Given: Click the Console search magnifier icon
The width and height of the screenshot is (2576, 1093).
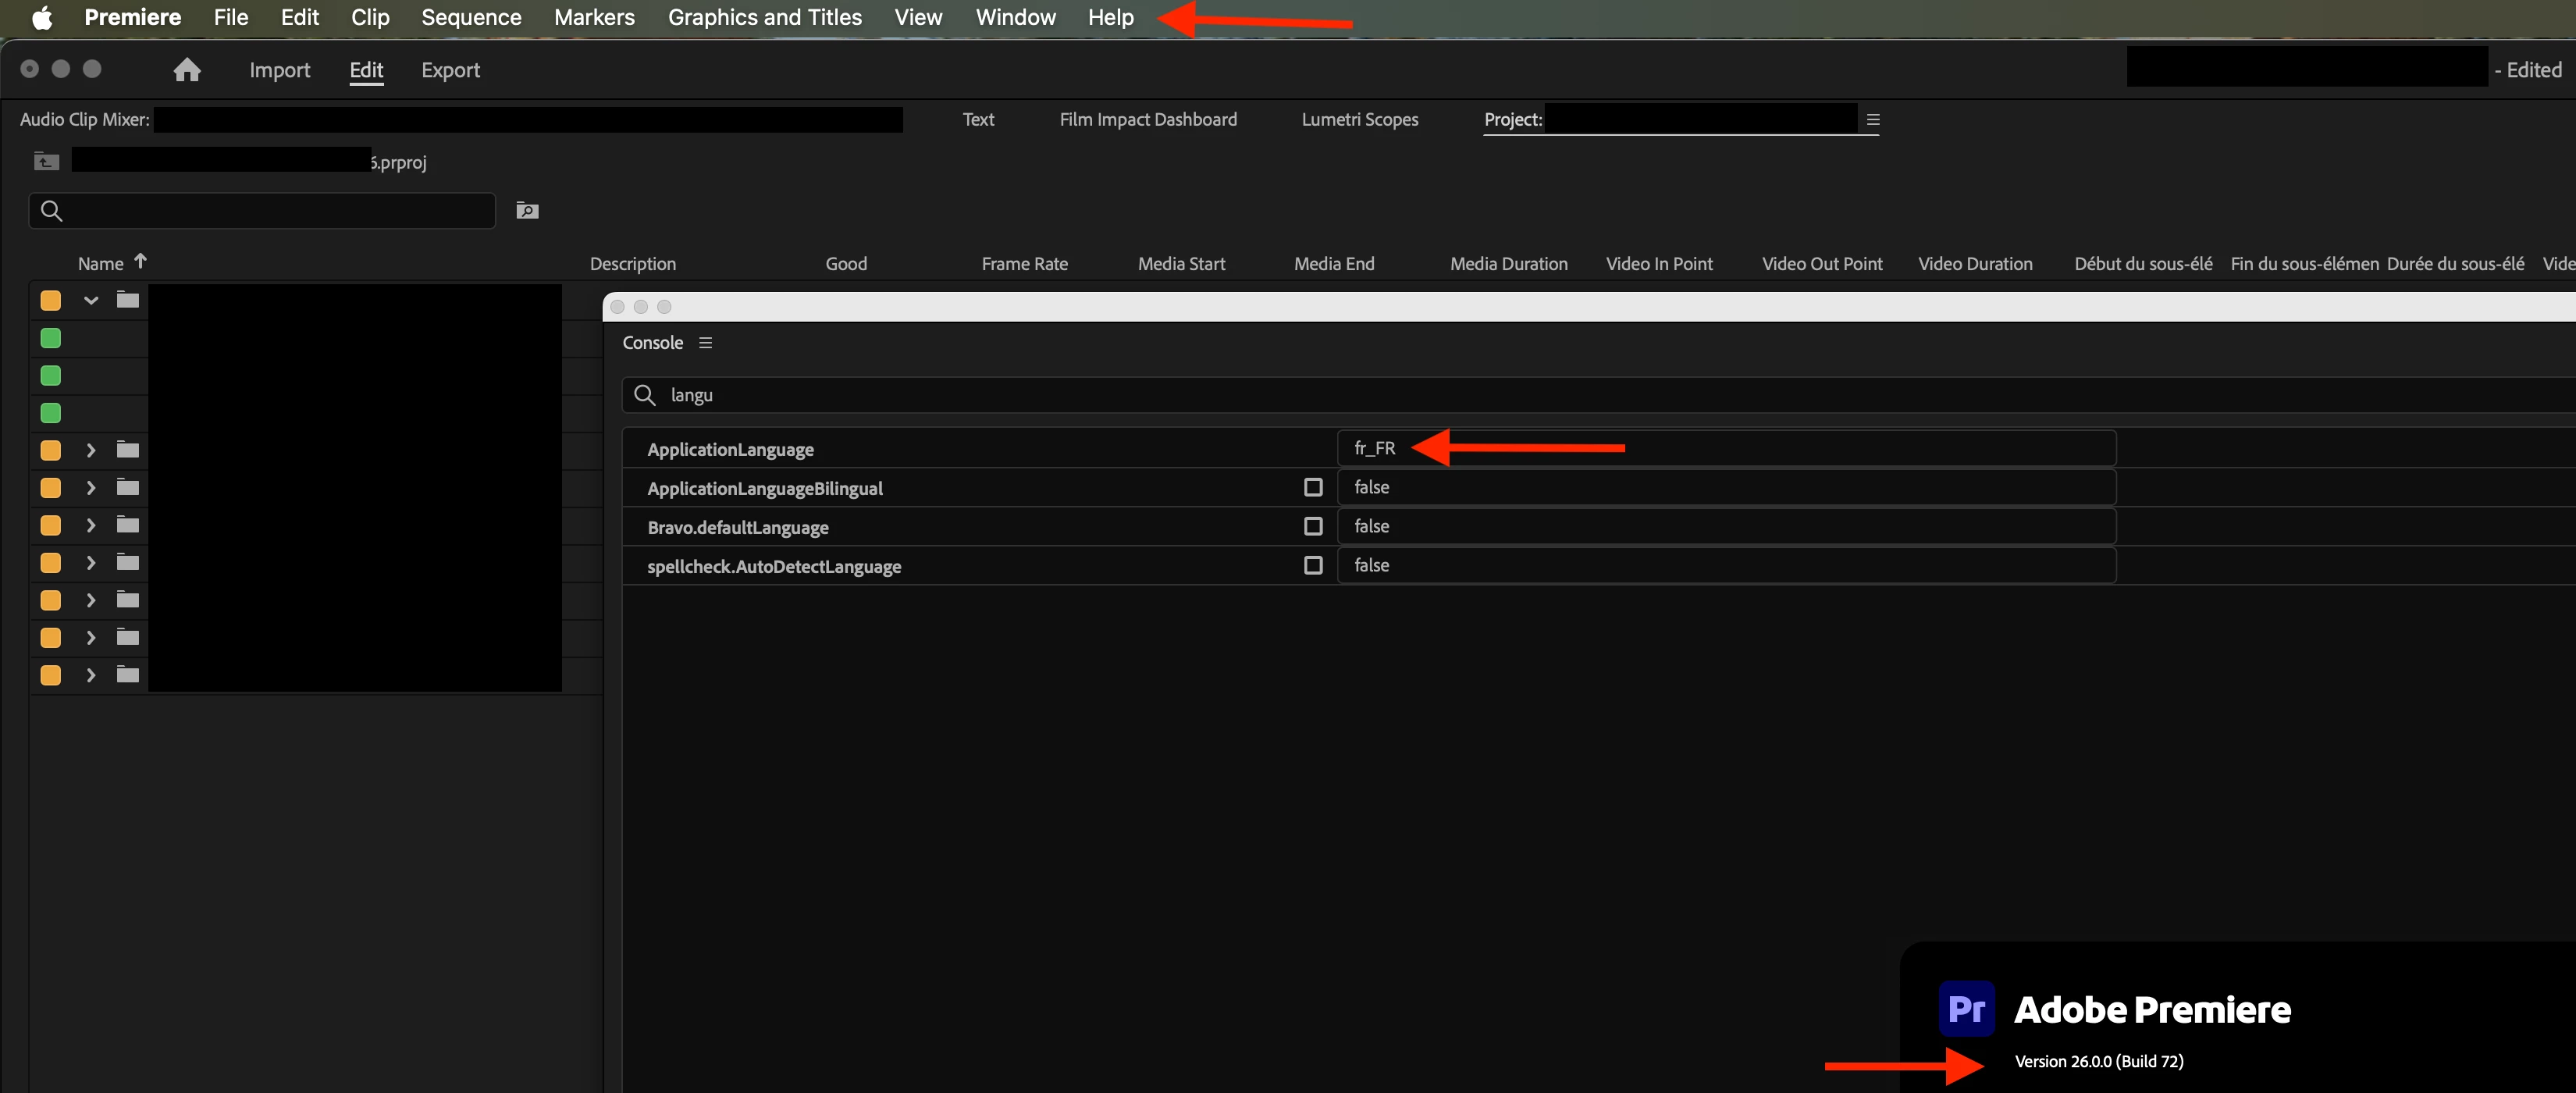Looking at the screenshot, I should pyautogui.click(x=645, y=395).
